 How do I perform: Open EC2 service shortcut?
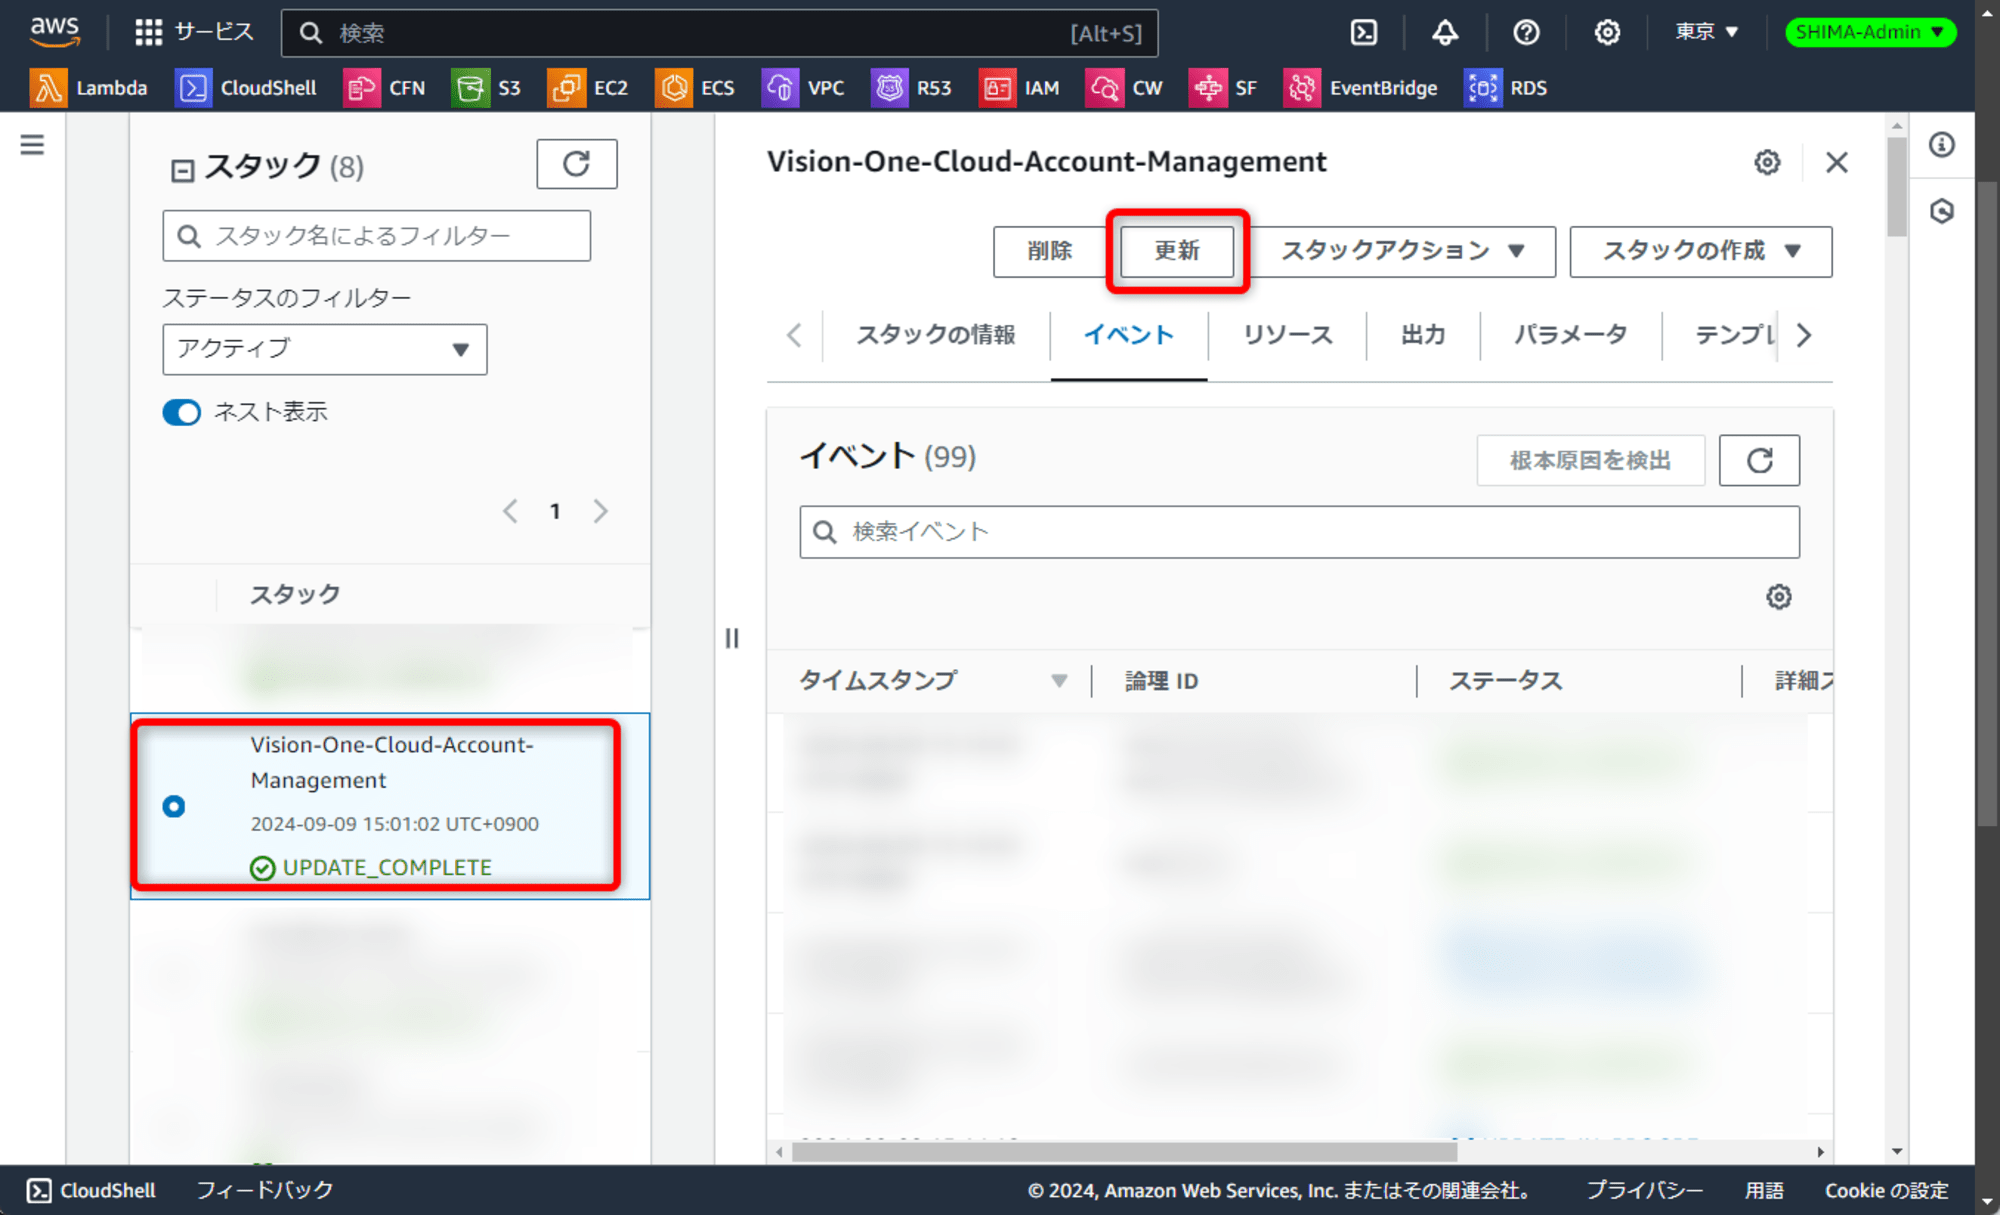coord(588,88)
